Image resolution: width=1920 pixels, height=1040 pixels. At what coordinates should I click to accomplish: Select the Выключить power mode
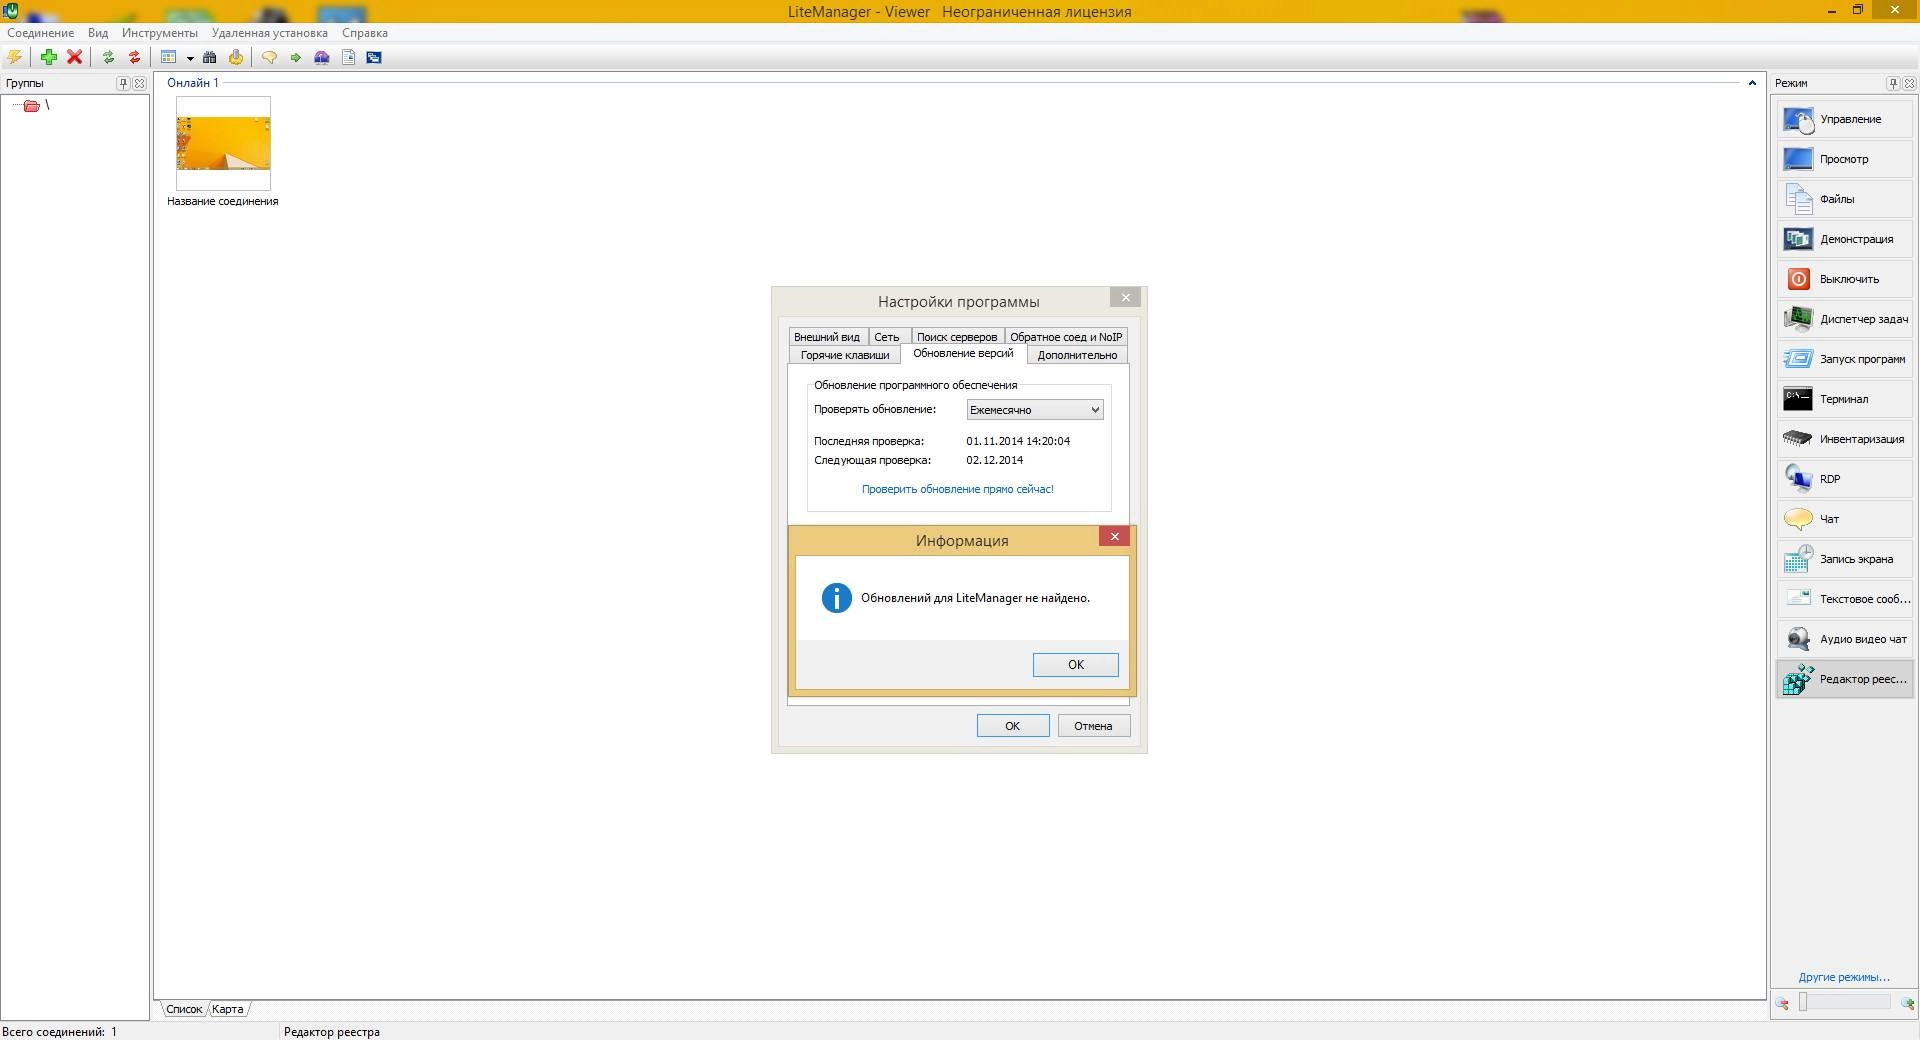point(1845,279)
